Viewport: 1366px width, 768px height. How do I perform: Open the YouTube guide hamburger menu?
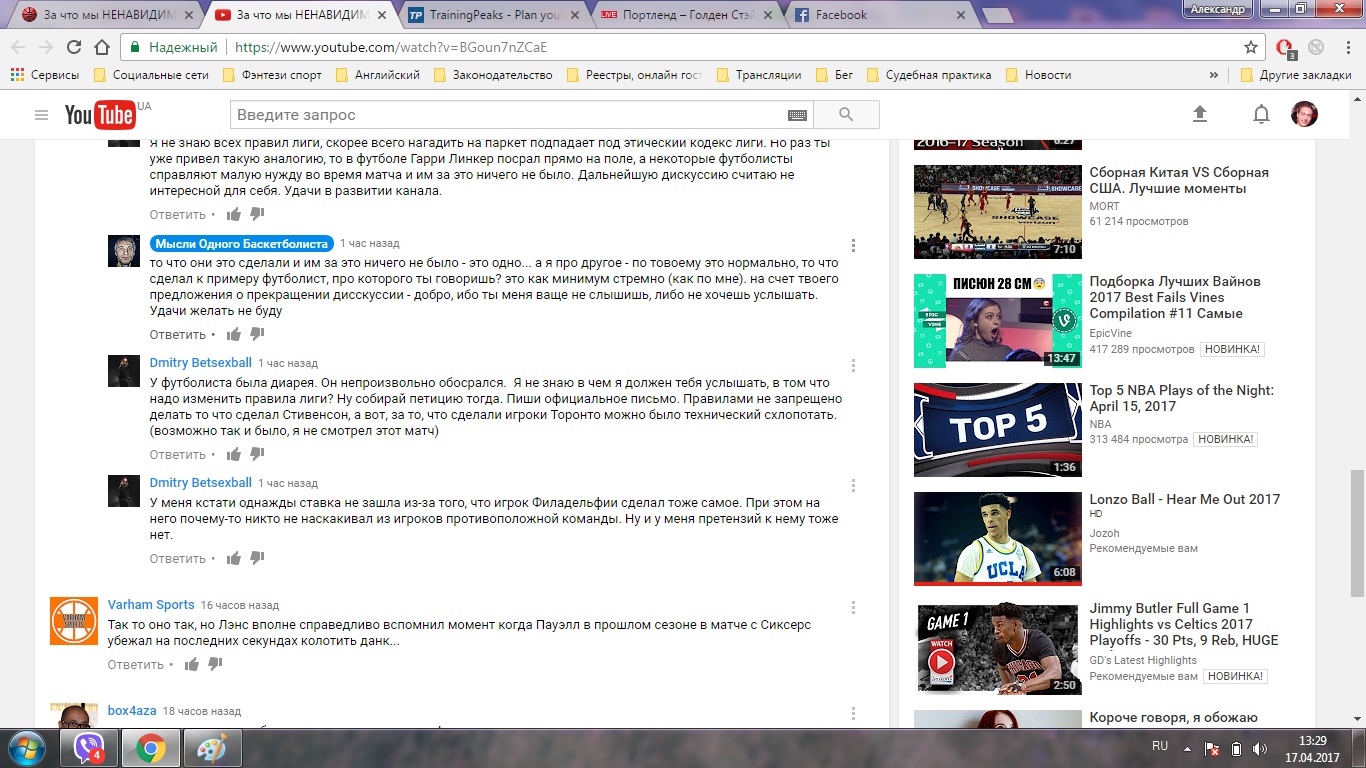pos(41,115)
